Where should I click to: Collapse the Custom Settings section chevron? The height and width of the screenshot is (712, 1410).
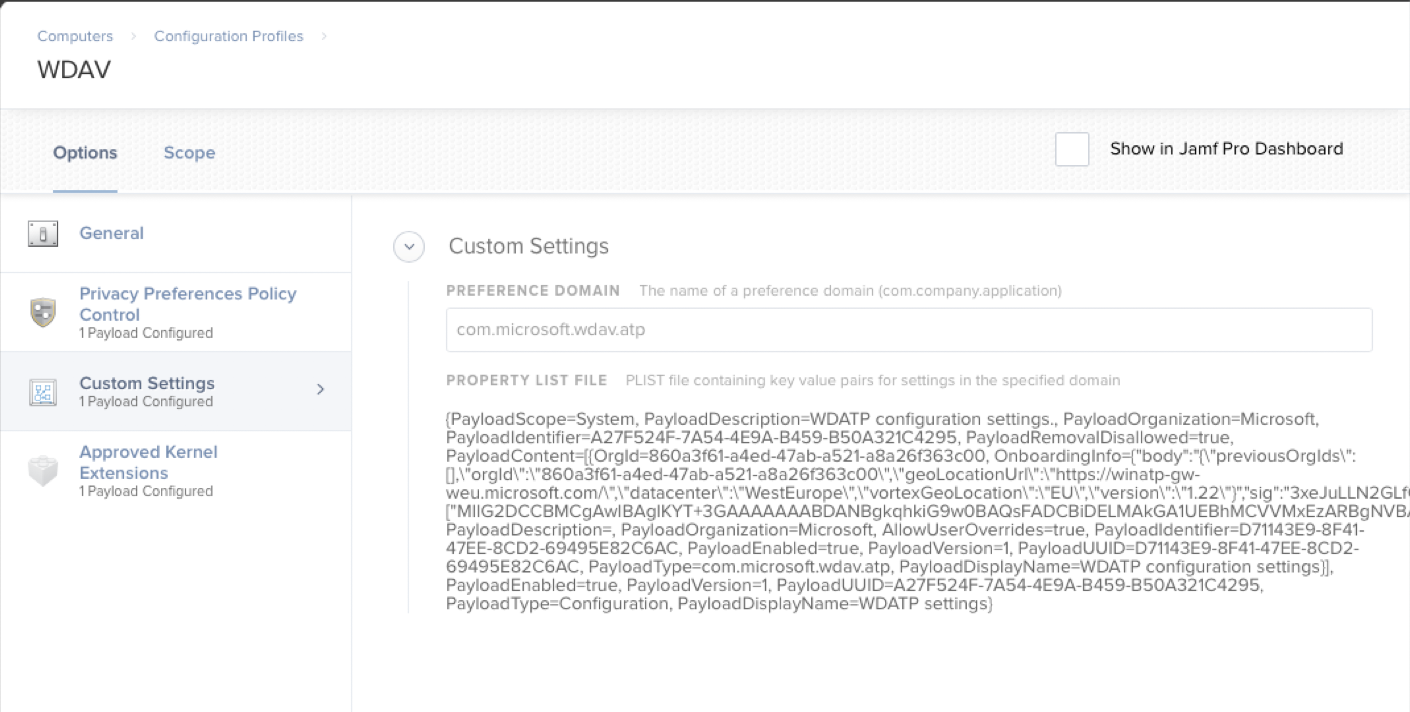pyautogui.click(x=409, y=247)
